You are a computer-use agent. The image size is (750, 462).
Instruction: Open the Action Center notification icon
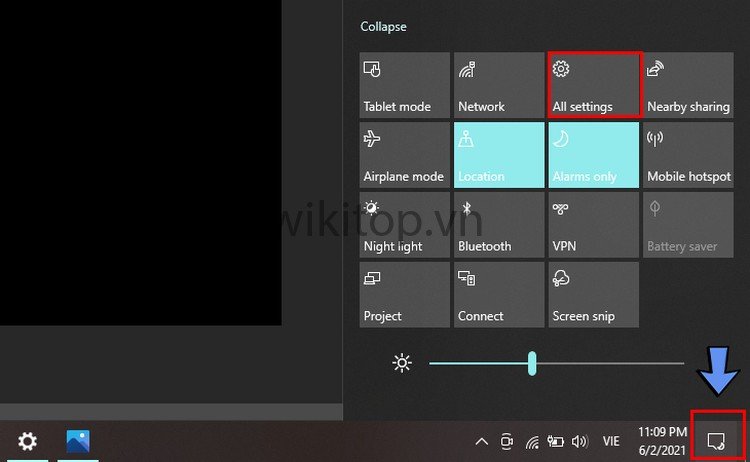click(716, 440)
